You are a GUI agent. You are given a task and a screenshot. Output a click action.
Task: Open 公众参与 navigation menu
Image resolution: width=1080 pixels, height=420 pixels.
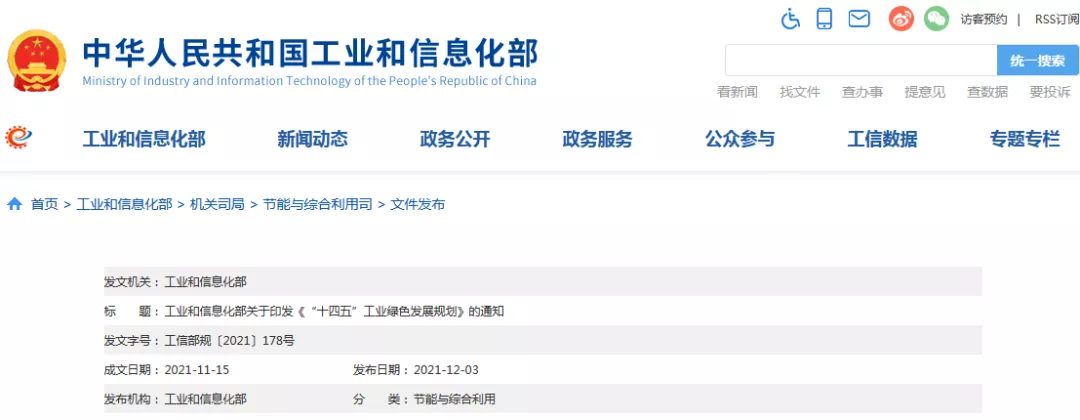pyautogui.click(x=740, y=140)
